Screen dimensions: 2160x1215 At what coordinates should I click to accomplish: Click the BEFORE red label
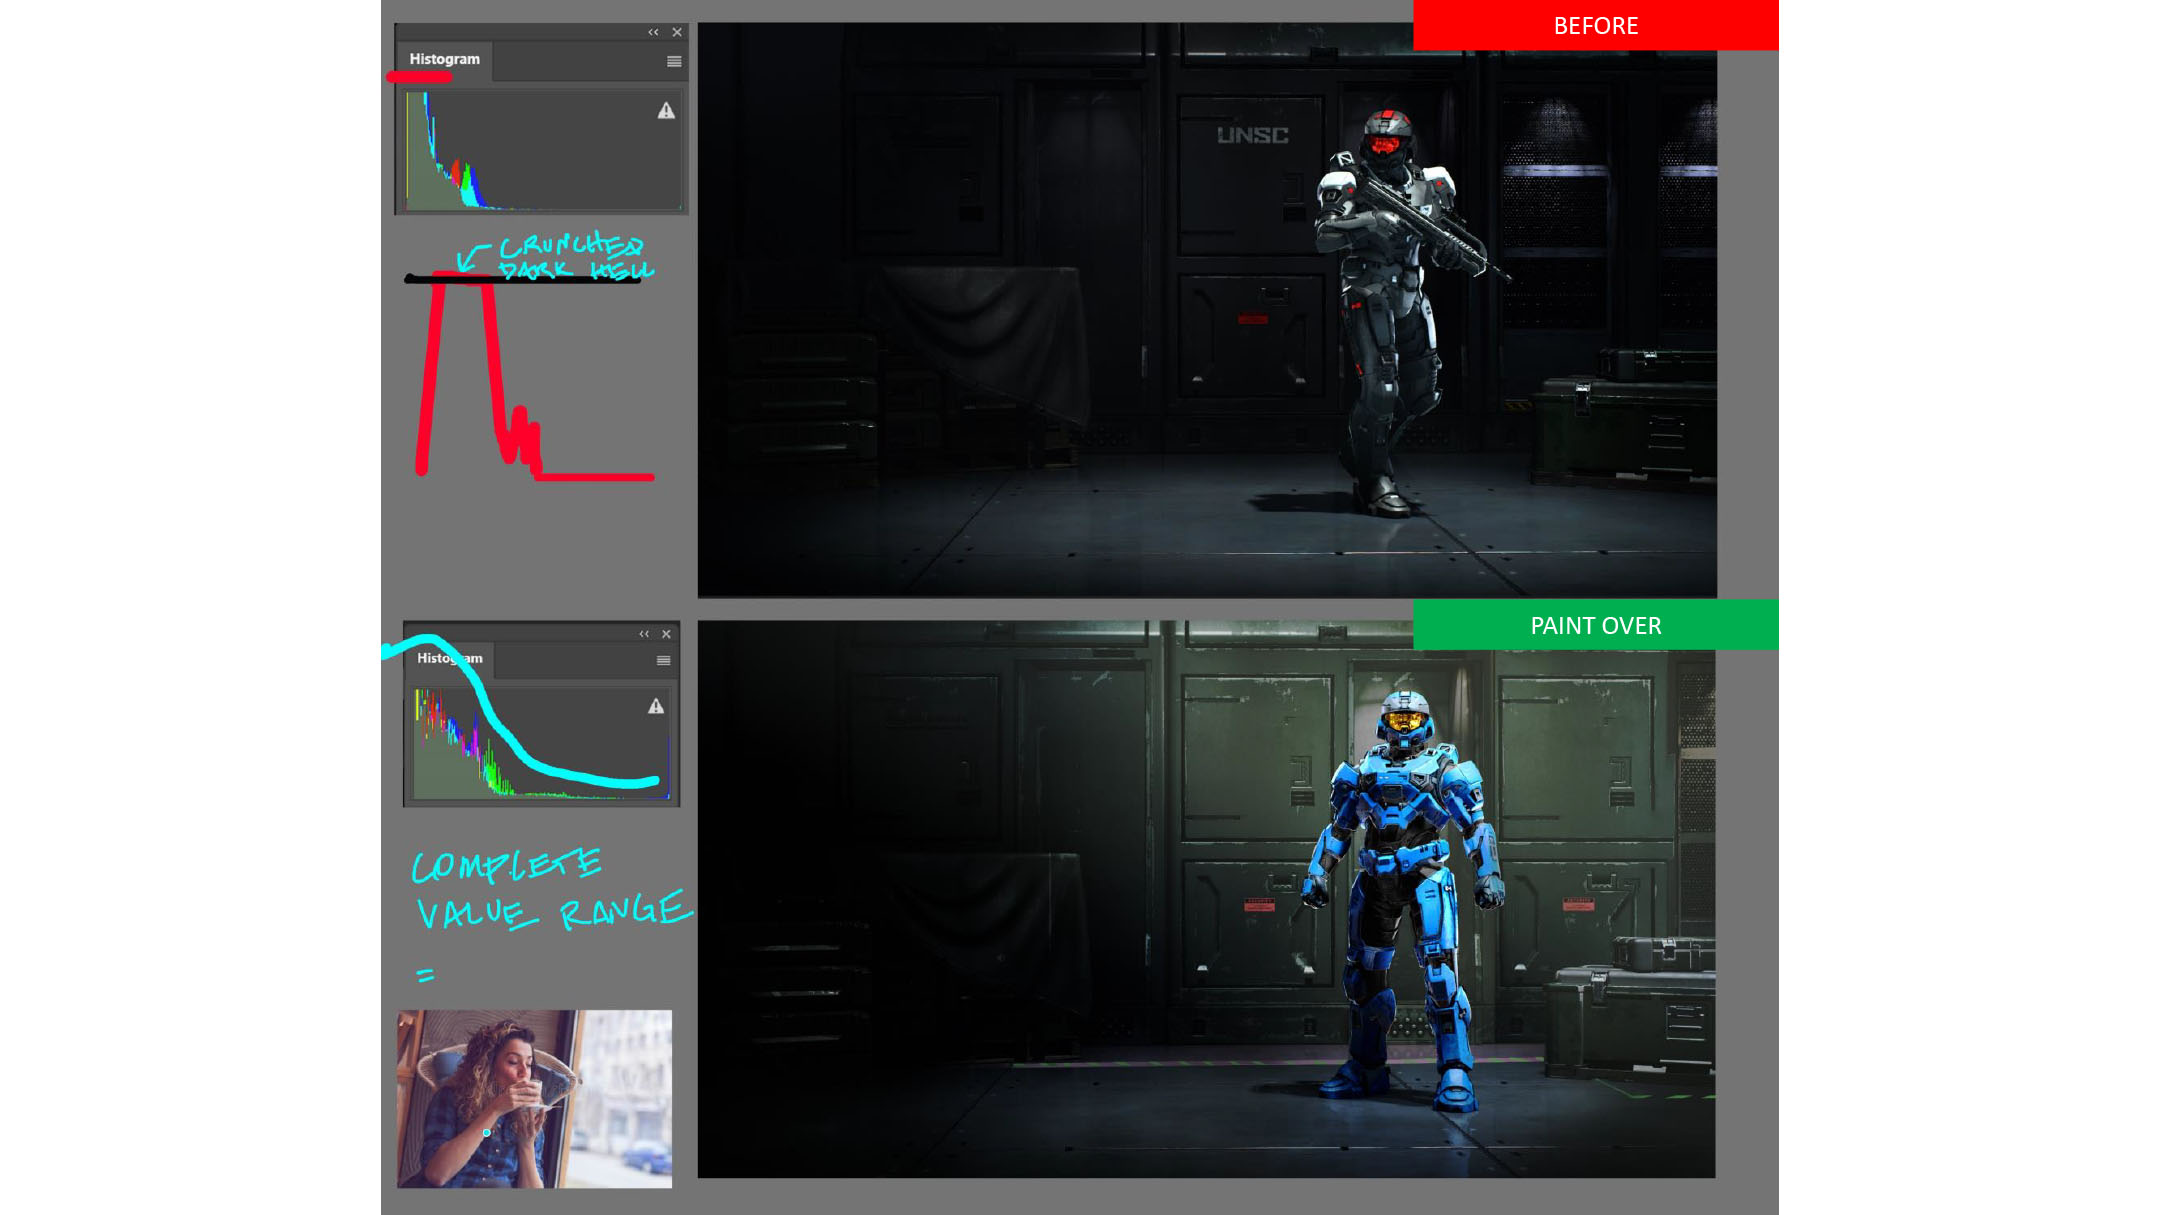[x=1595, y=25]
